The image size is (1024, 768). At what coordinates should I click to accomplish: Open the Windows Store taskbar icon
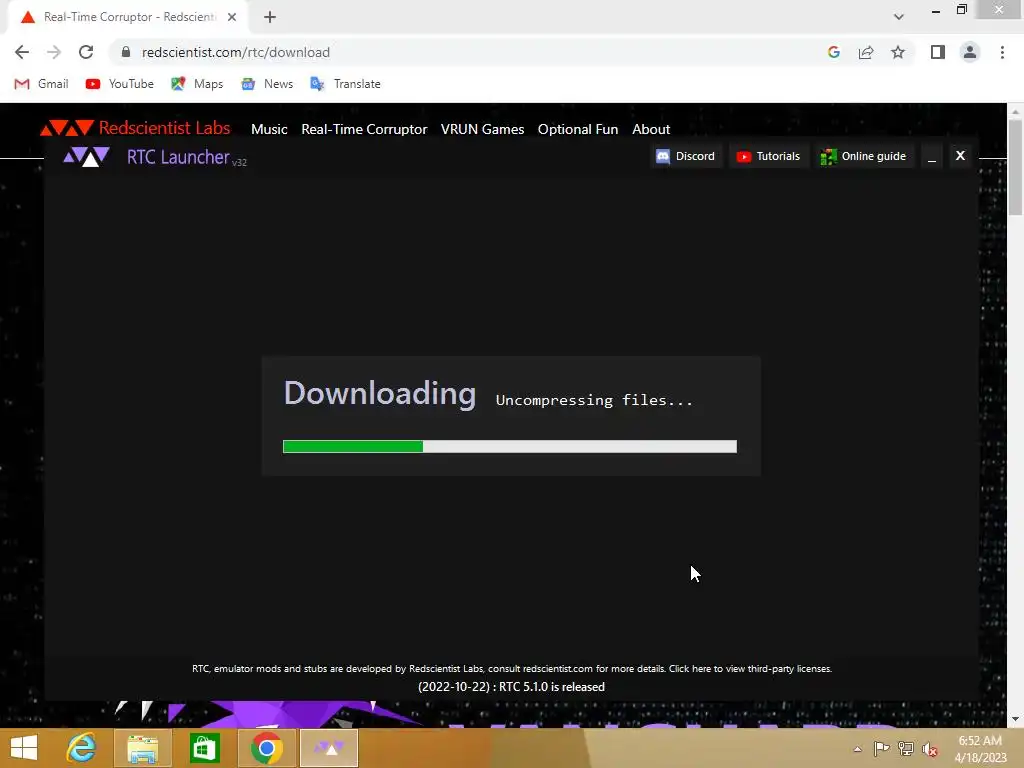pos(204,748)
